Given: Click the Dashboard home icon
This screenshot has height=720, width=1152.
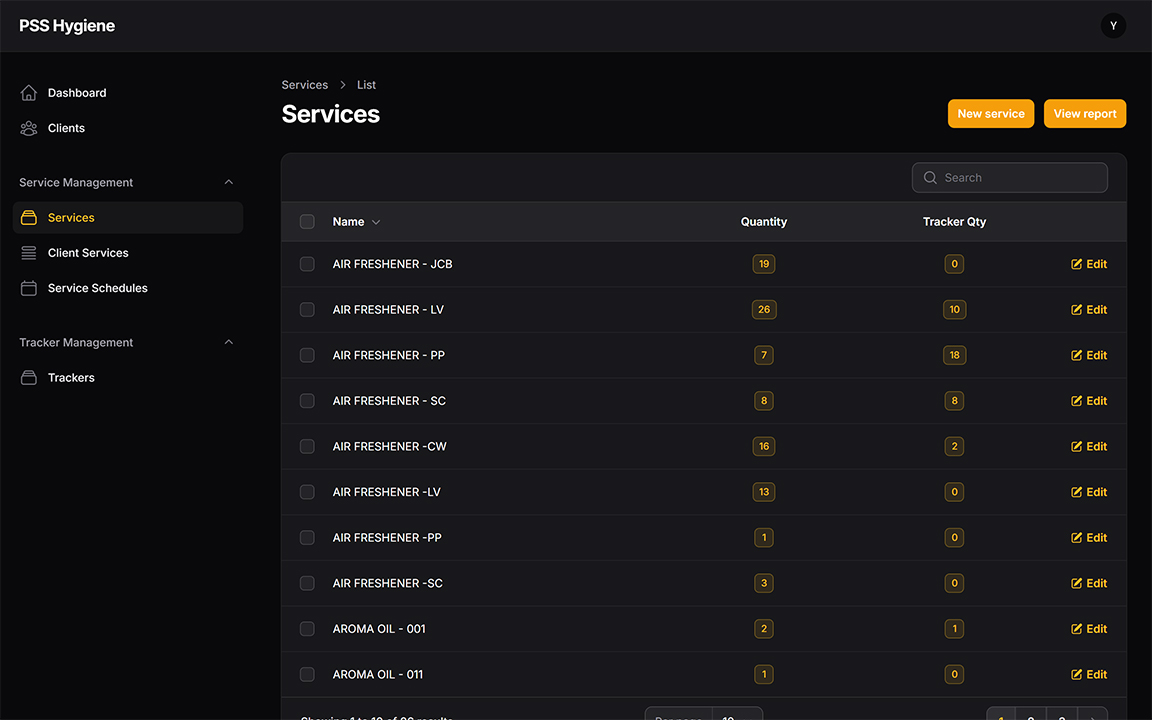Looking at the screenshot, I should click(x=29, y=93).
